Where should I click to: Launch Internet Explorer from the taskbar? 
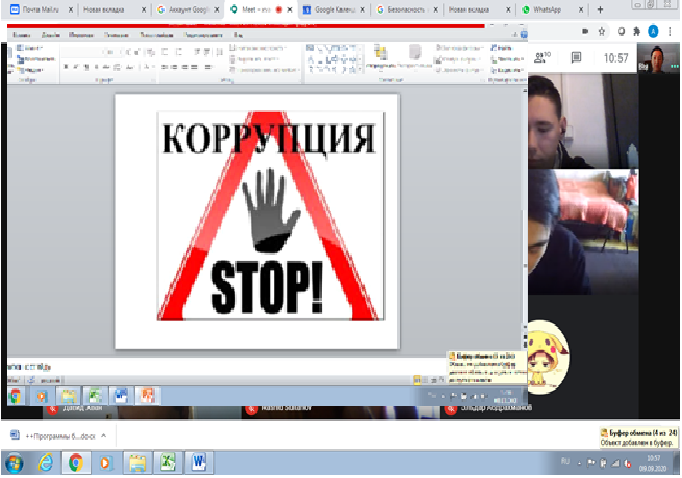(x=46, y=463)
